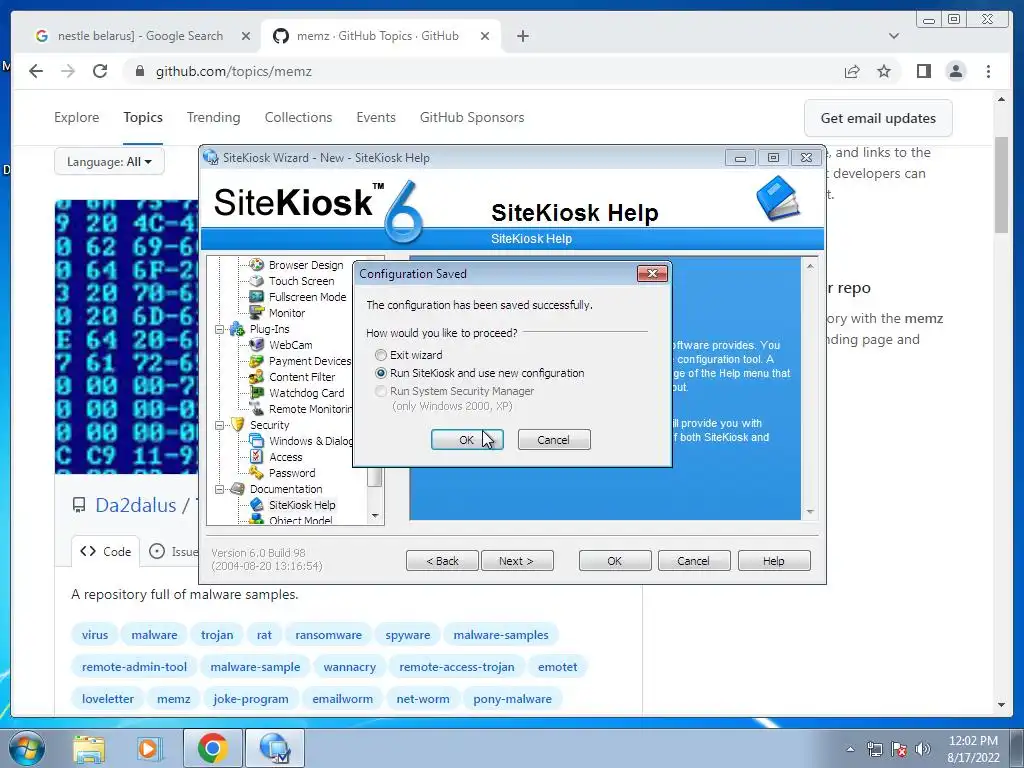1024x768 pixels.
Task: Open new Chrome tab
Action: click(522, 36)
